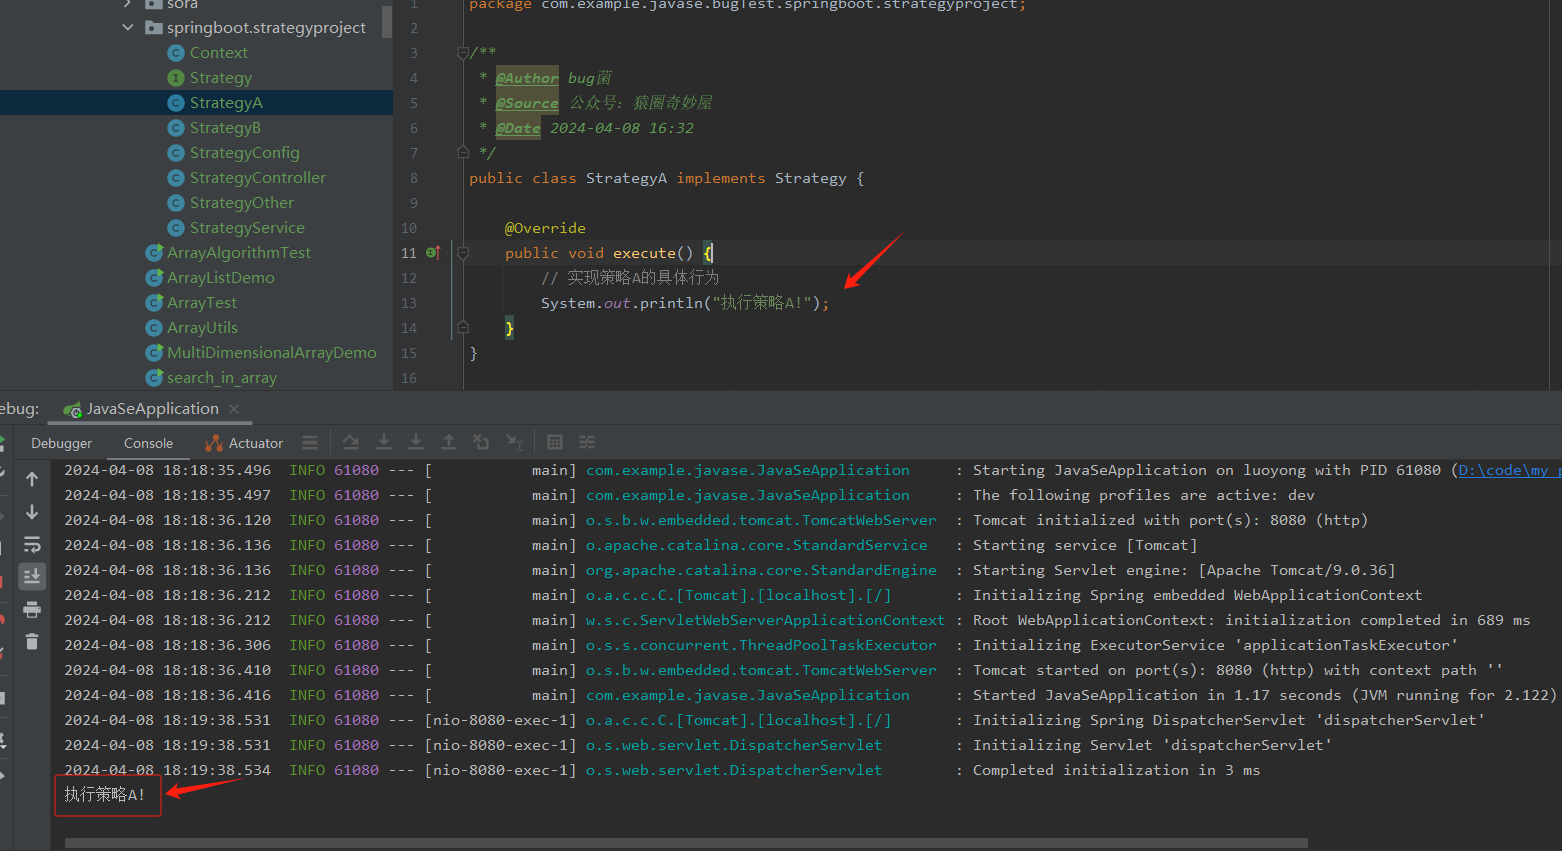
Task: Click the @Source Javadoc tag
Action: (527, 103)
